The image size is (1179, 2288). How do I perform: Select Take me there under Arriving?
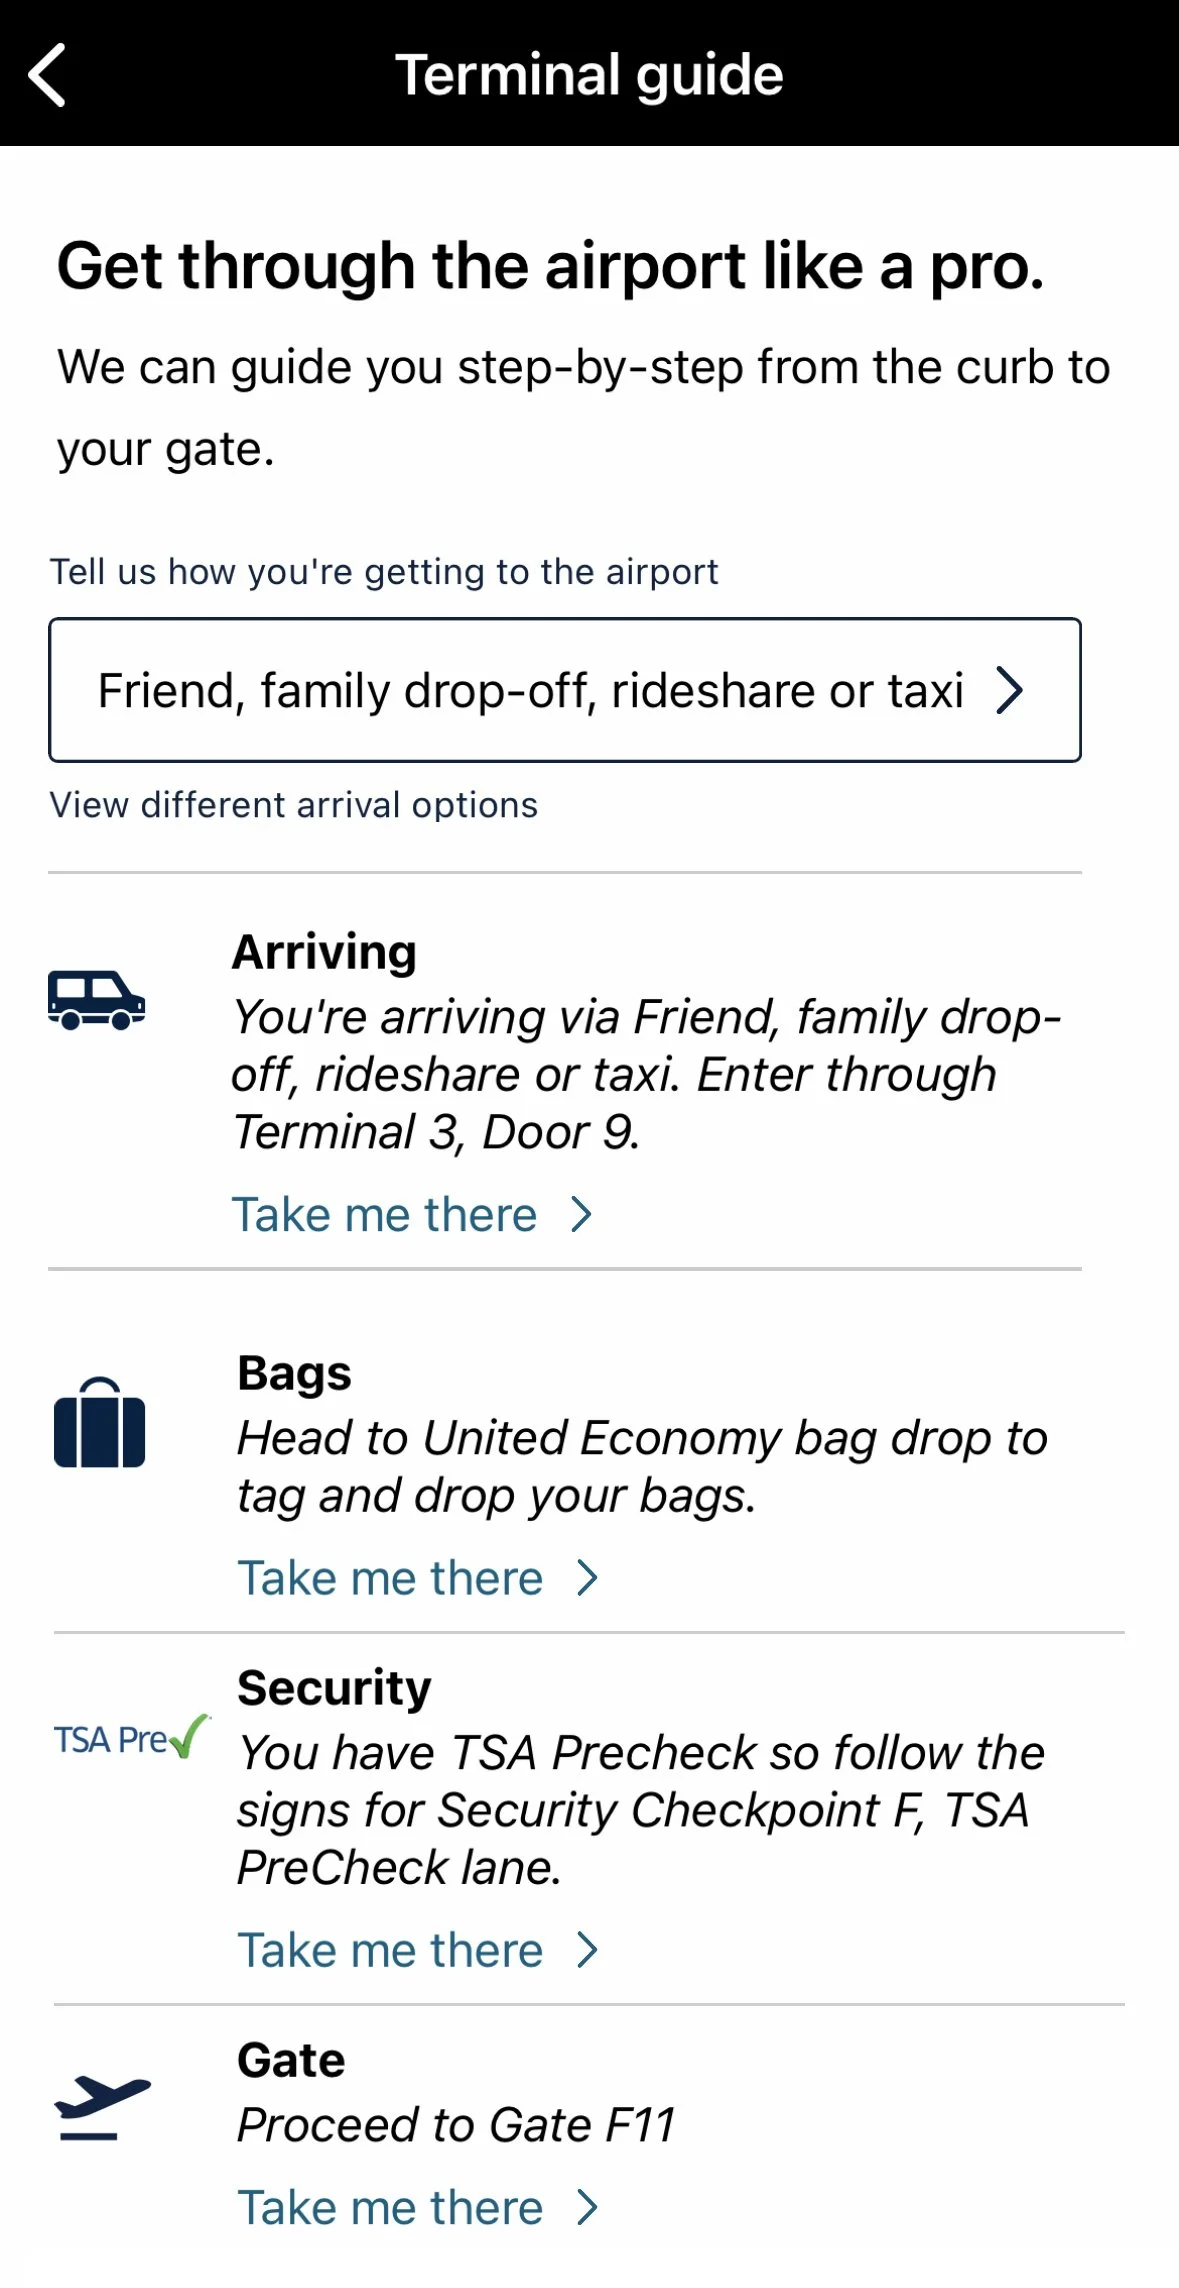click(385, 1215)
